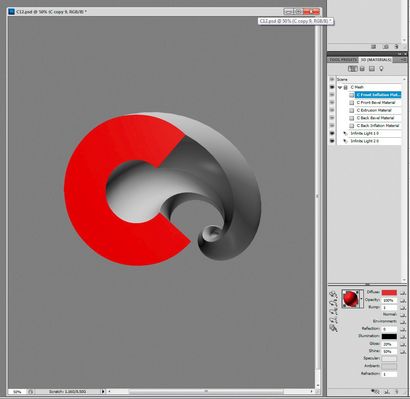Click new material icon at 3D panel bottom
The width and height of the screenshot is (410, 399).
click(x=387, y=392)
